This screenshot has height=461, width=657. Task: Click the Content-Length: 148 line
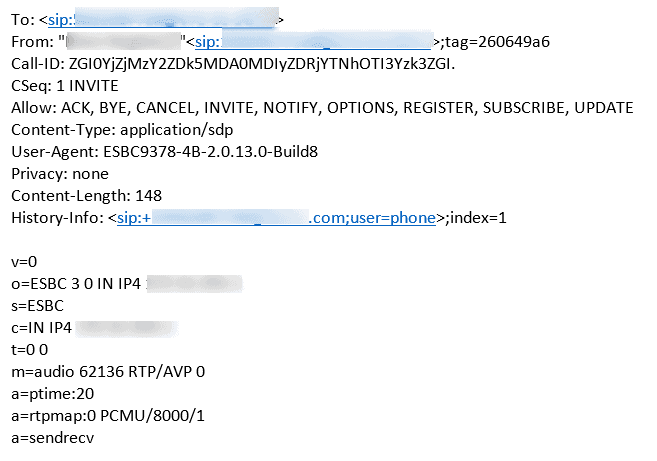click(x=86, y=196)
